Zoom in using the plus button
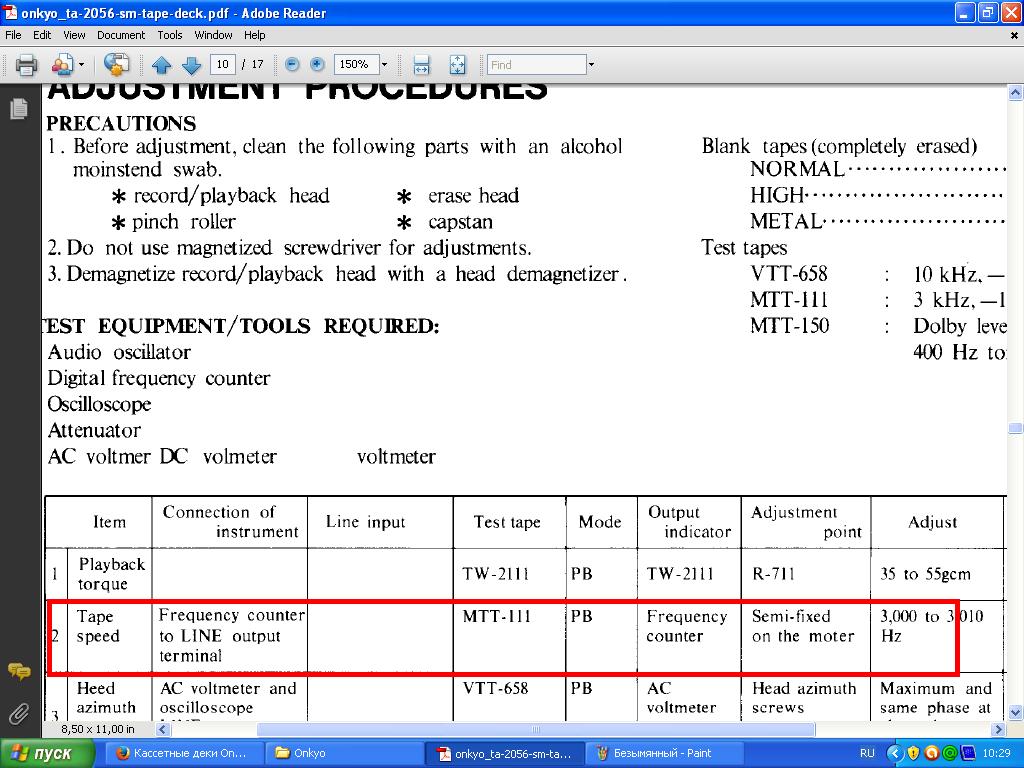 click(318, 64)
